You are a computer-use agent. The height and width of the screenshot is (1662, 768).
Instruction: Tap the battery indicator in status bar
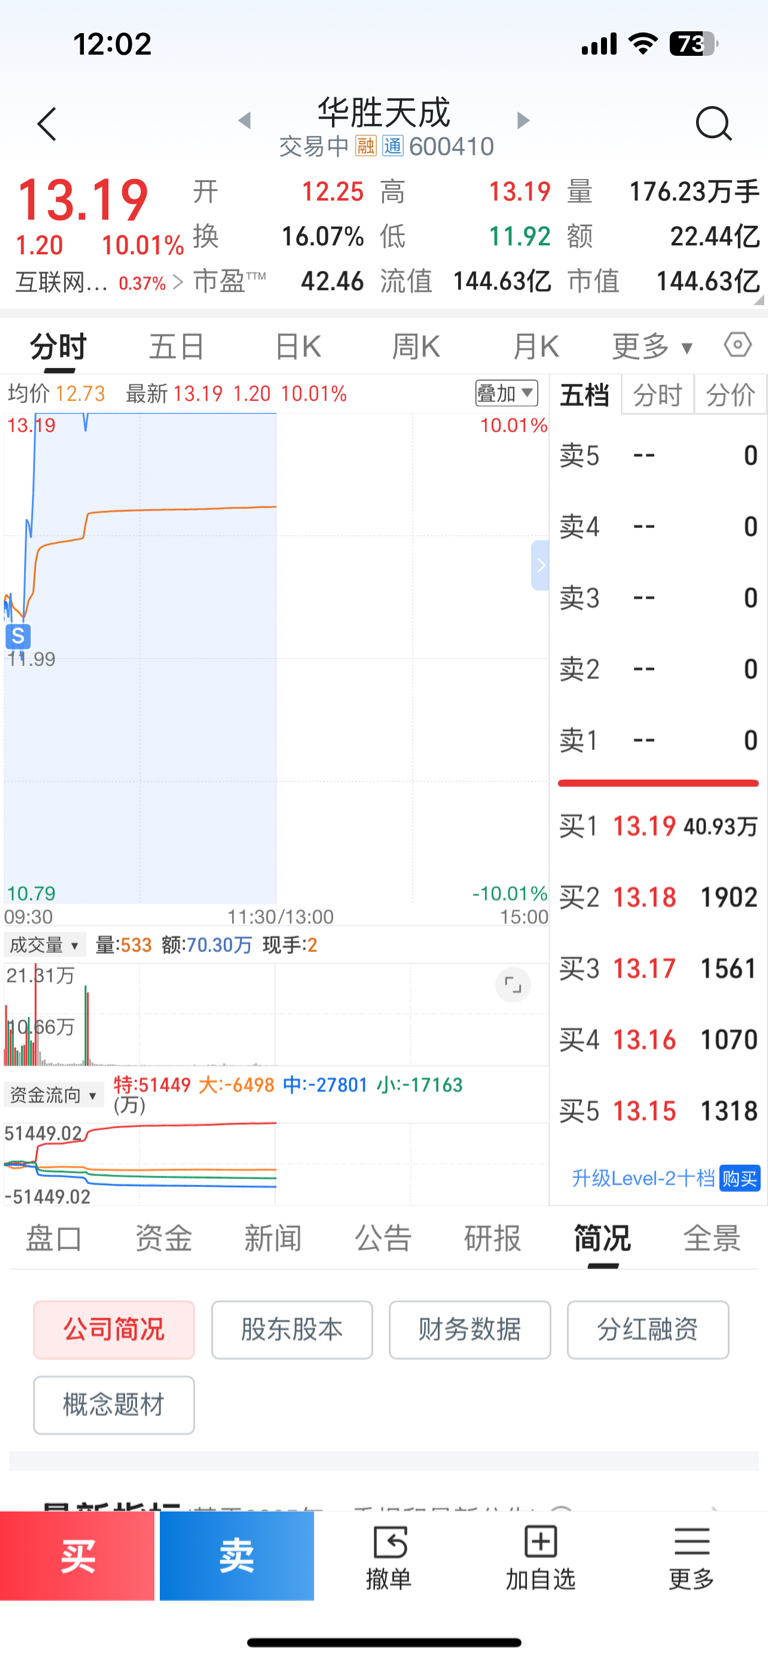click(x=694, y=44)
